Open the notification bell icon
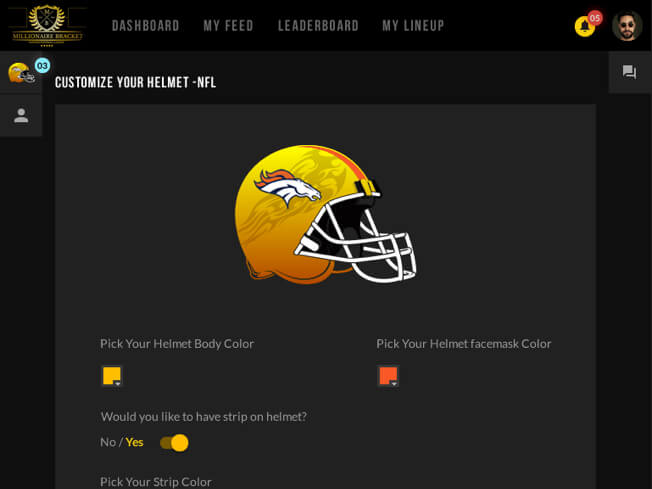This screenshot has width=652, height=489. tap(585, 27)
